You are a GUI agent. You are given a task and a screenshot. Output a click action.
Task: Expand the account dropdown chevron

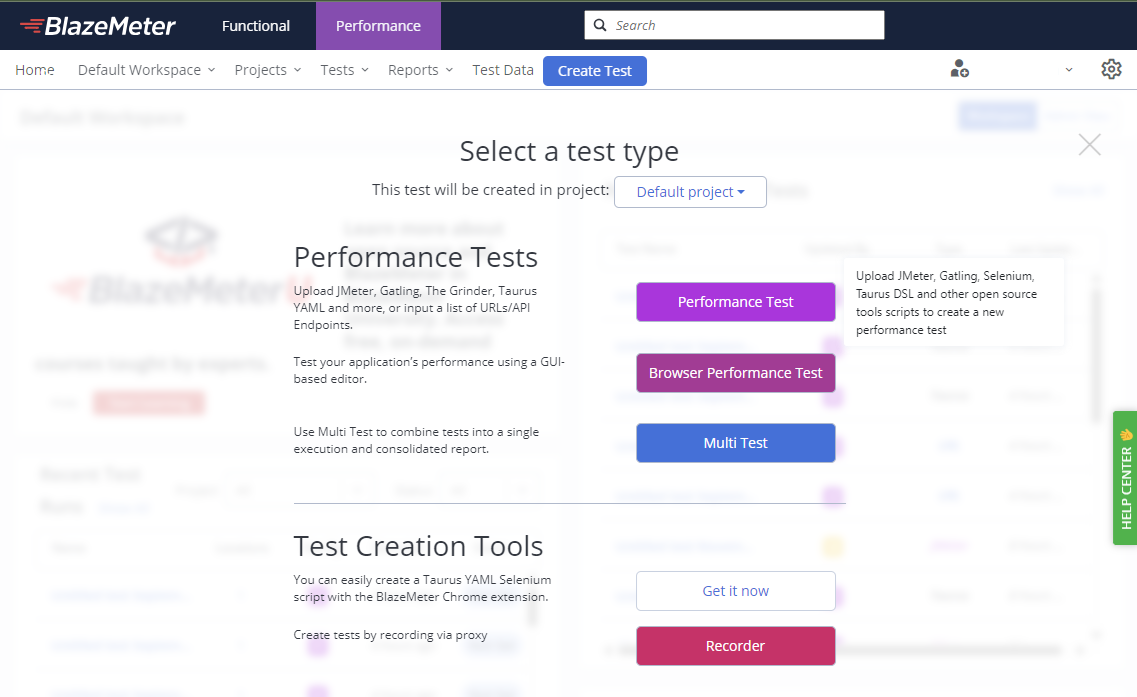coord(1068,70)
